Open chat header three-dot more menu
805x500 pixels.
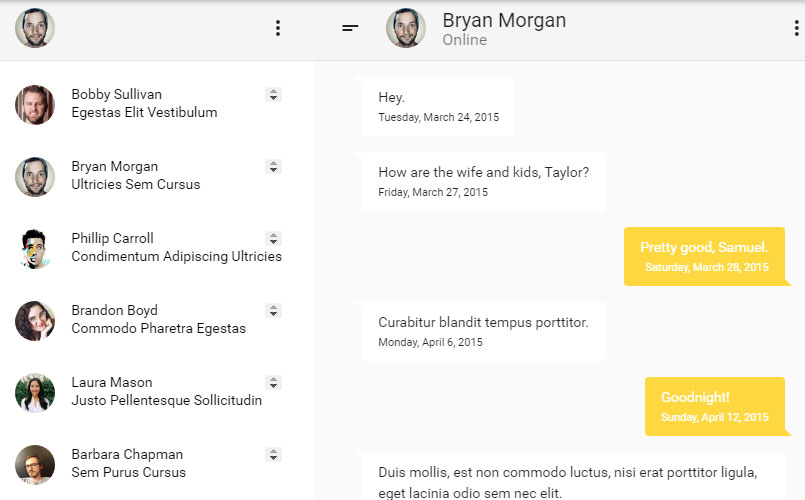point(796,29)
